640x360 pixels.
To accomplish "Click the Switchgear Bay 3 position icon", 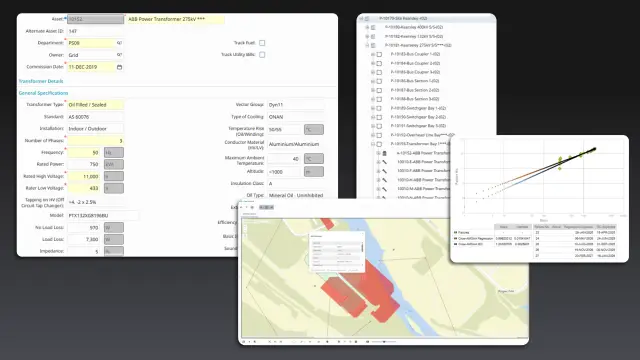I will (x=379, y=126).
